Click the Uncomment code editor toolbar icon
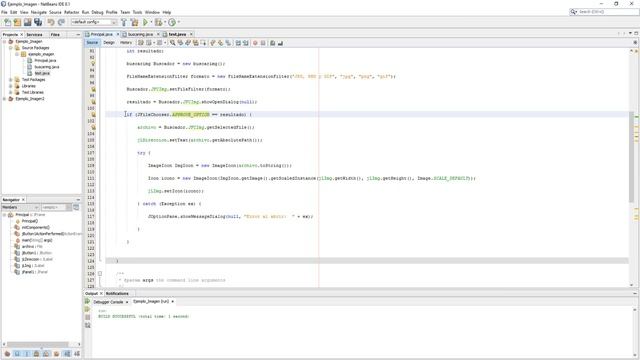Viewport: 640px width, 360px height. pos(280,43)
